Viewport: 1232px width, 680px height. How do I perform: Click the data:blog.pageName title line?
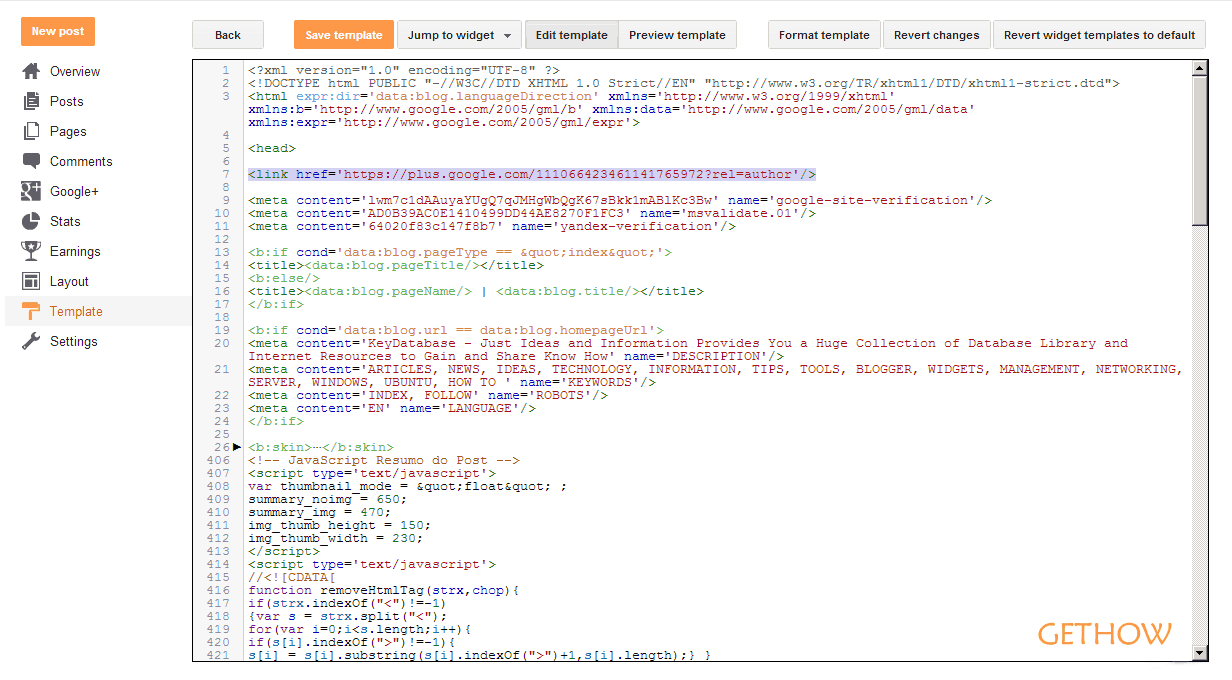coord(476,291)
